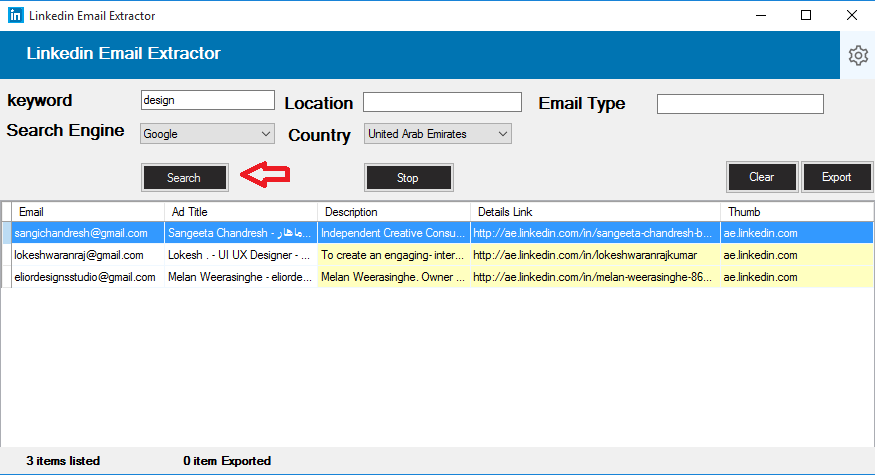Click the '3 items listed' status text
Screen dimensions: 875x475
pyautogui.click(x=63, y=461)
